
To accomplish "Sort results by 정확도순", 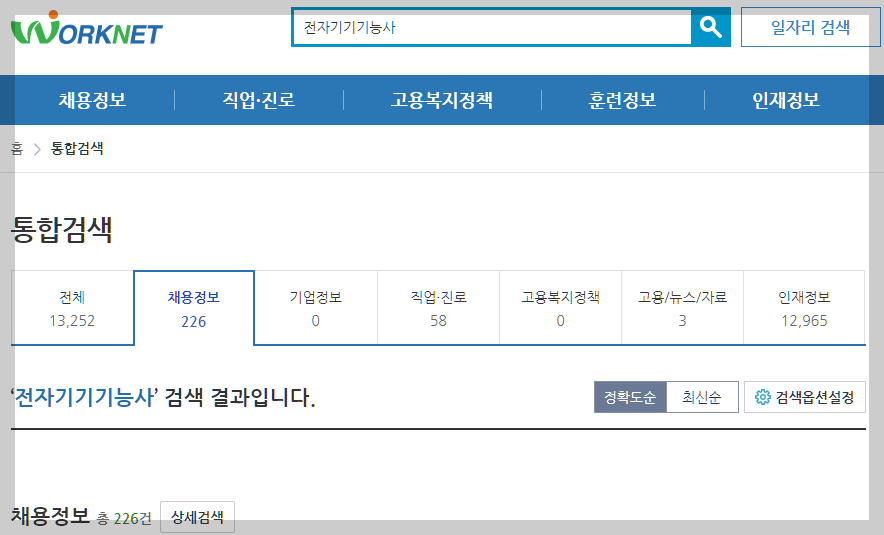I will pos(630,397).
